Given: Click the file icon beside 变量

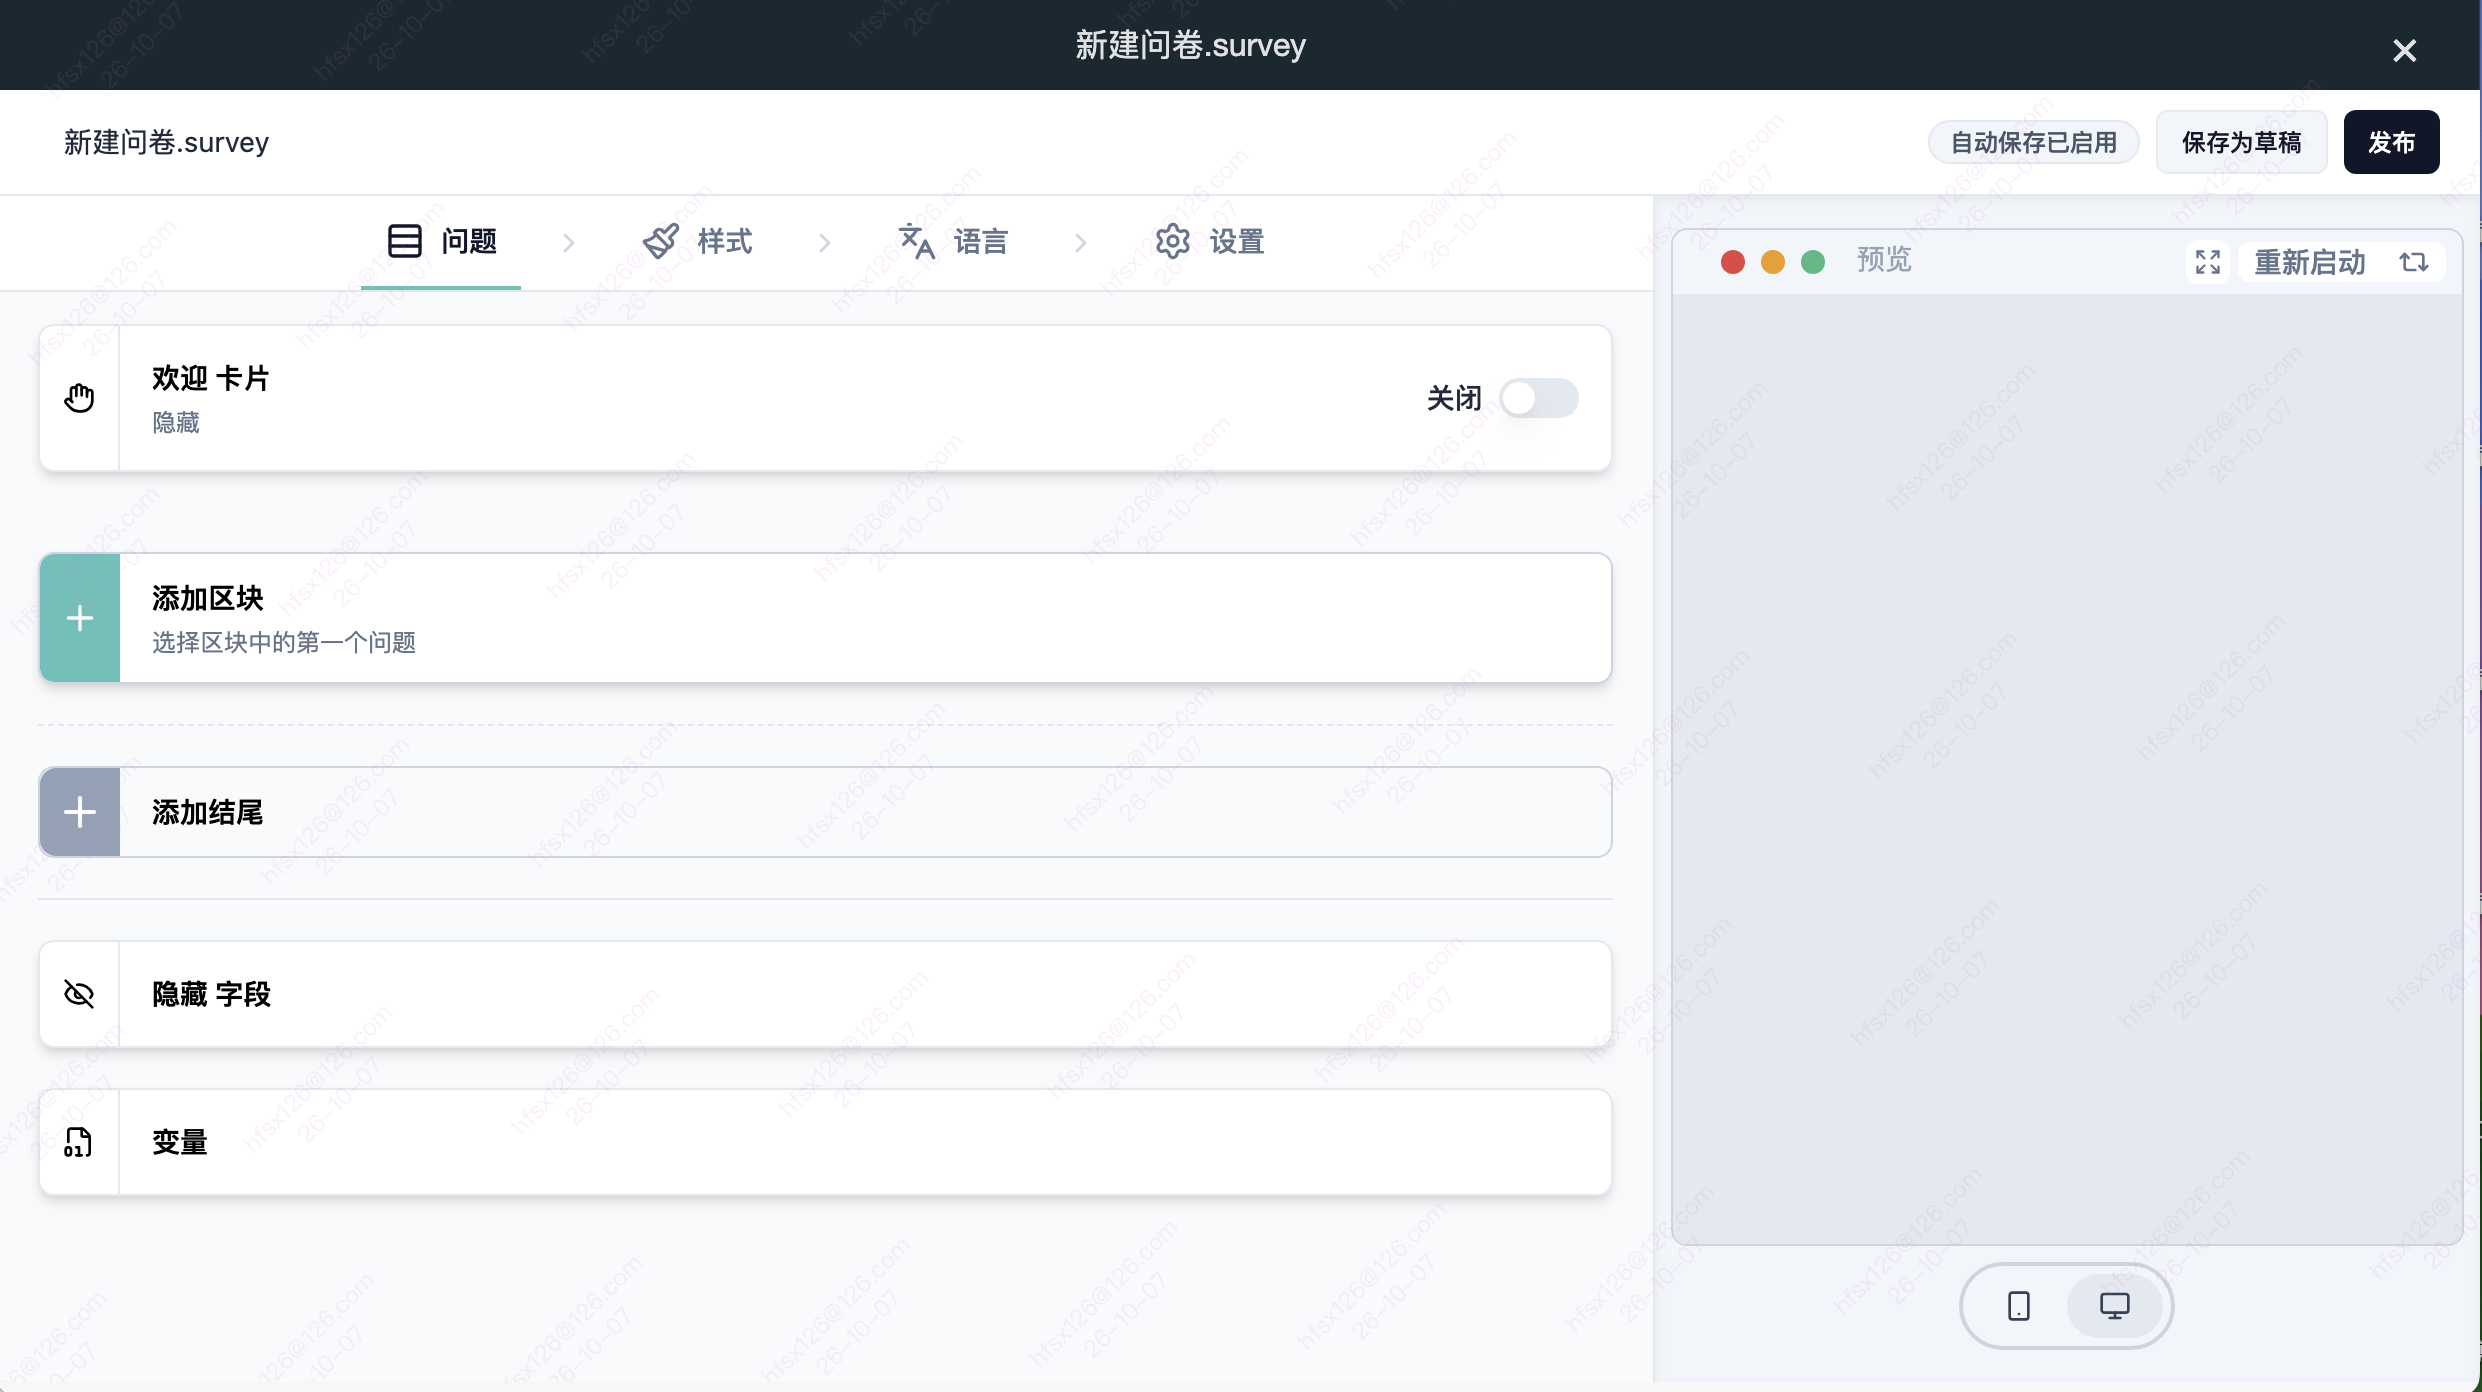Looking at the screenshot, I should pos(79,1142).
